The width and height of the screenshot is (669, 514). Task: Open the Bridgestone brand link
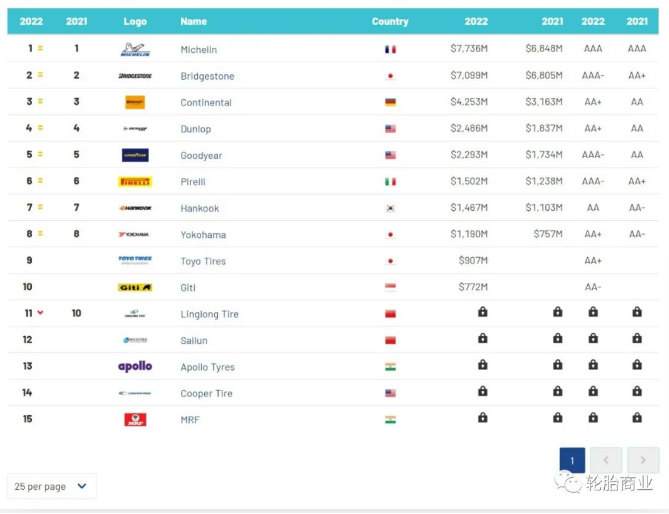click(x=207, y=76)
